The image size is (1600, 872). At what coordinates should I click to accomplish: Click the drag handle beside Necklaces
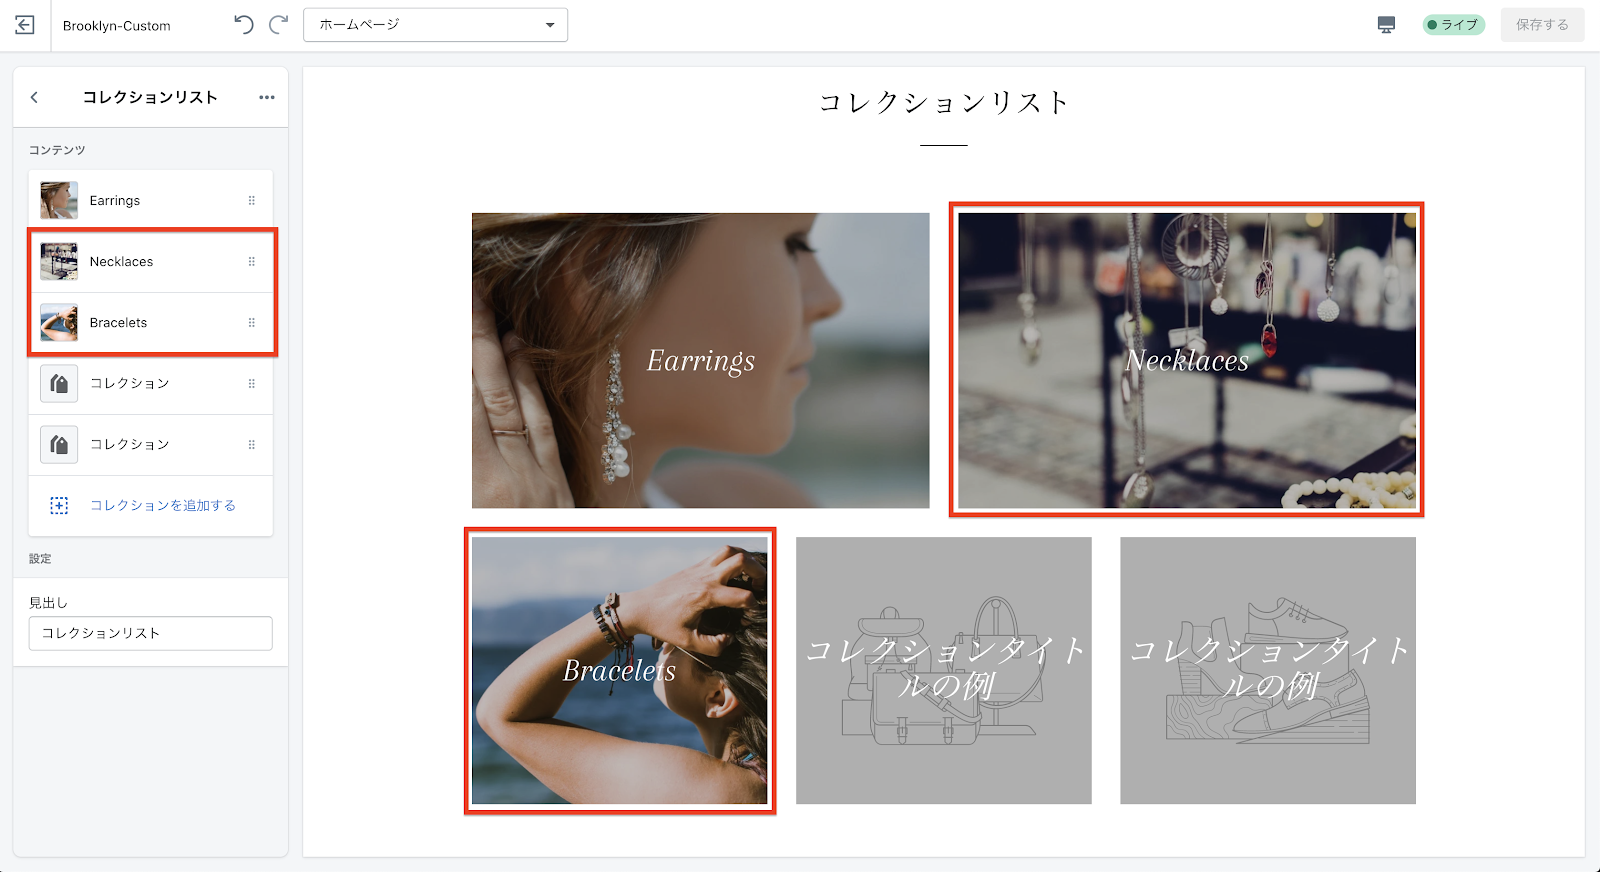coord(251,262)
